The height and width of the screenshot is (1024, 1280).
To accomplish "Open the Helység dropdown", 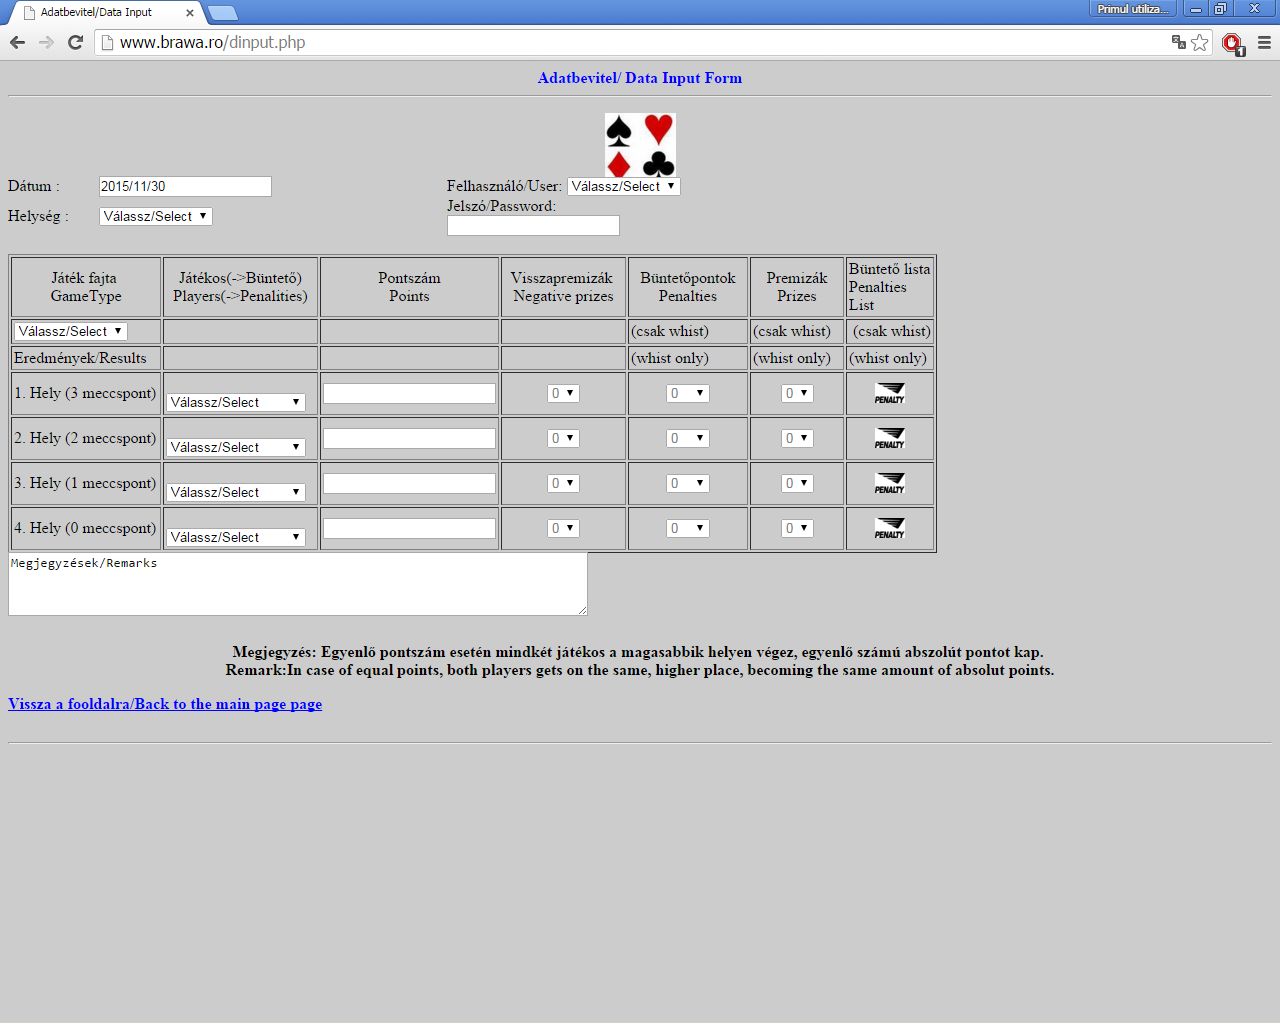I will click(156, 216).
